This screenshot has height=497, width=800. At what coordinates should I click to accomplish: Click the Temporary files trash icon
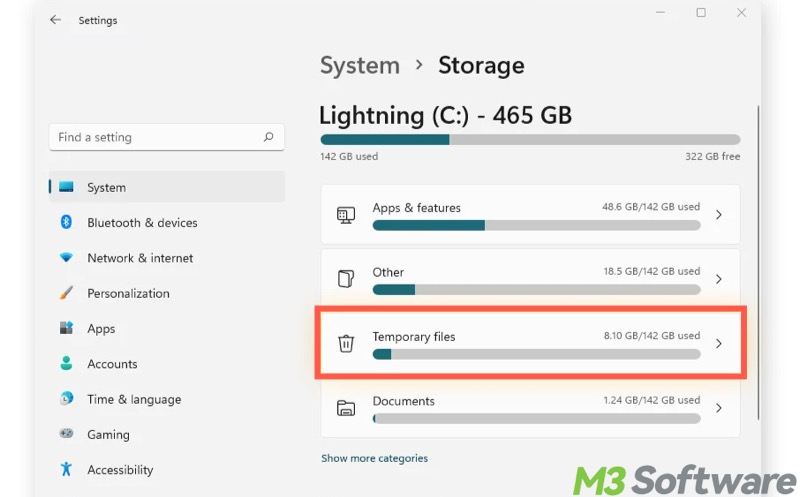pyautogui.click(x=346, y=343)
